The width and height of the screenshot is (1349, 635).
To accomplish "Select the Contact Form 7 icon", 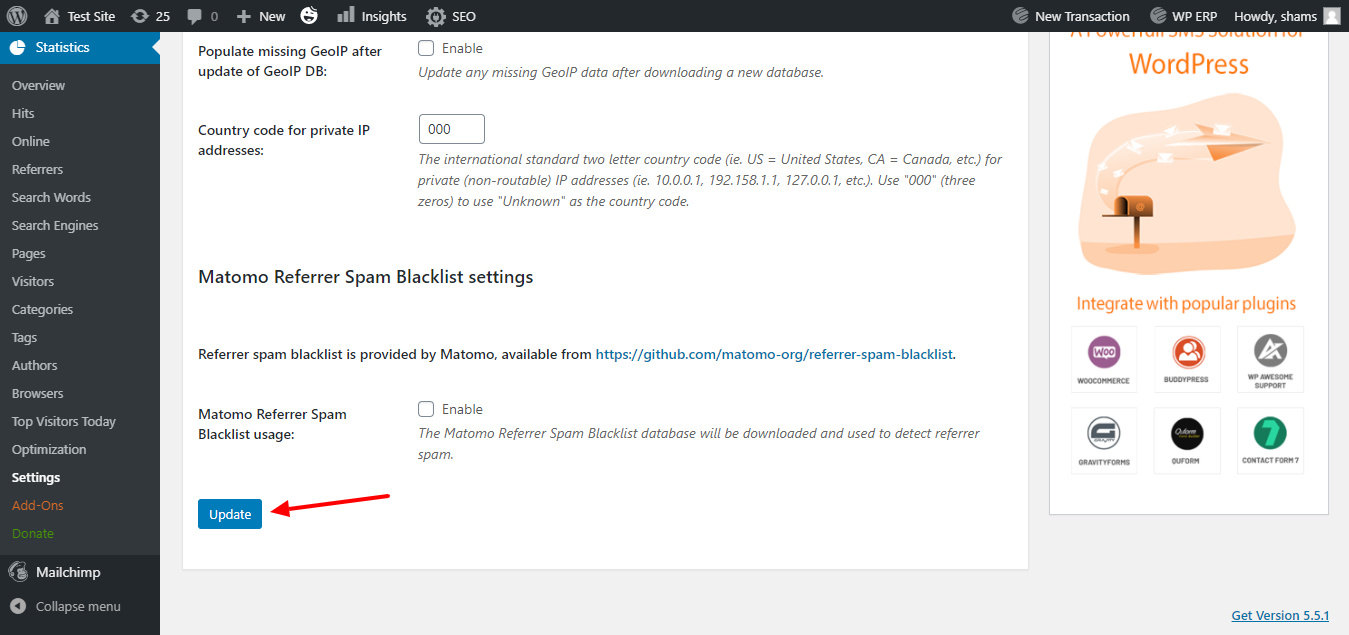I will click(1270, 440).
